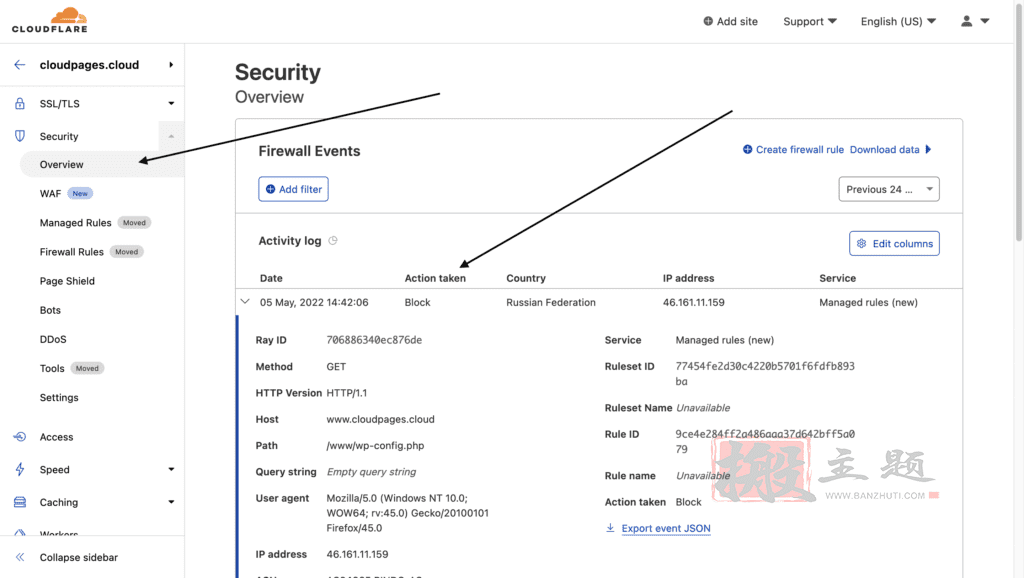Image resolution: width=1024 pixels, height=578 pixels.
Task: Expand the SSL/TLS menu section
Action: pos(171,103)
